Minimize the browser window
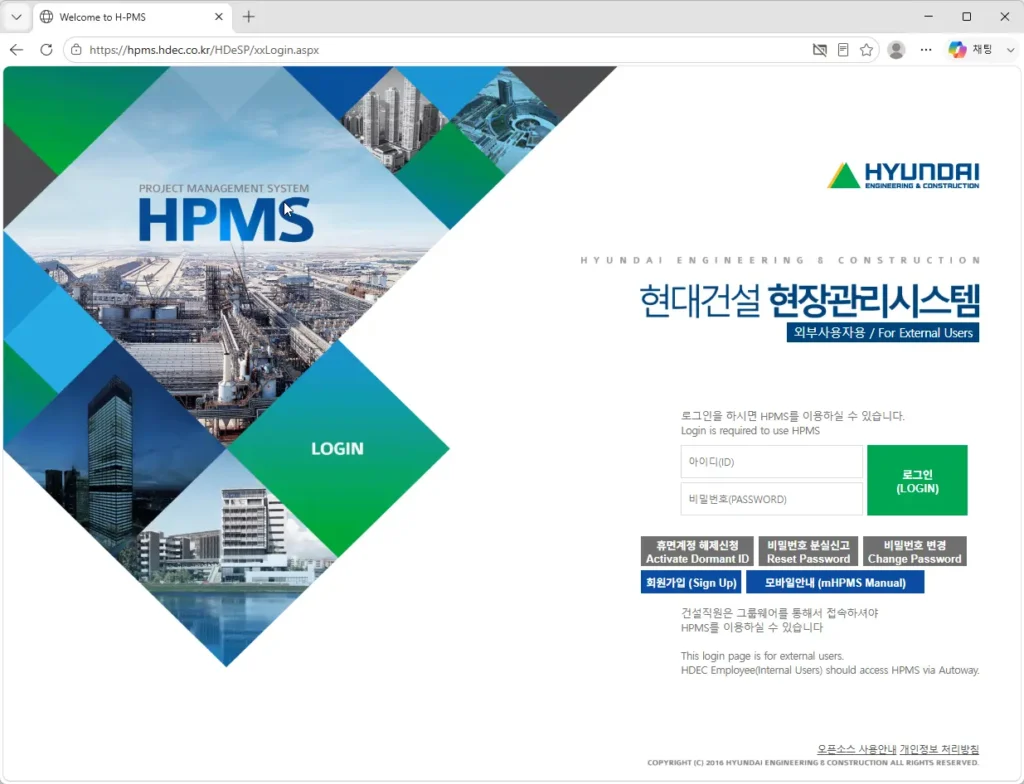The image size is (1024, 784). (x=929, y=16)
